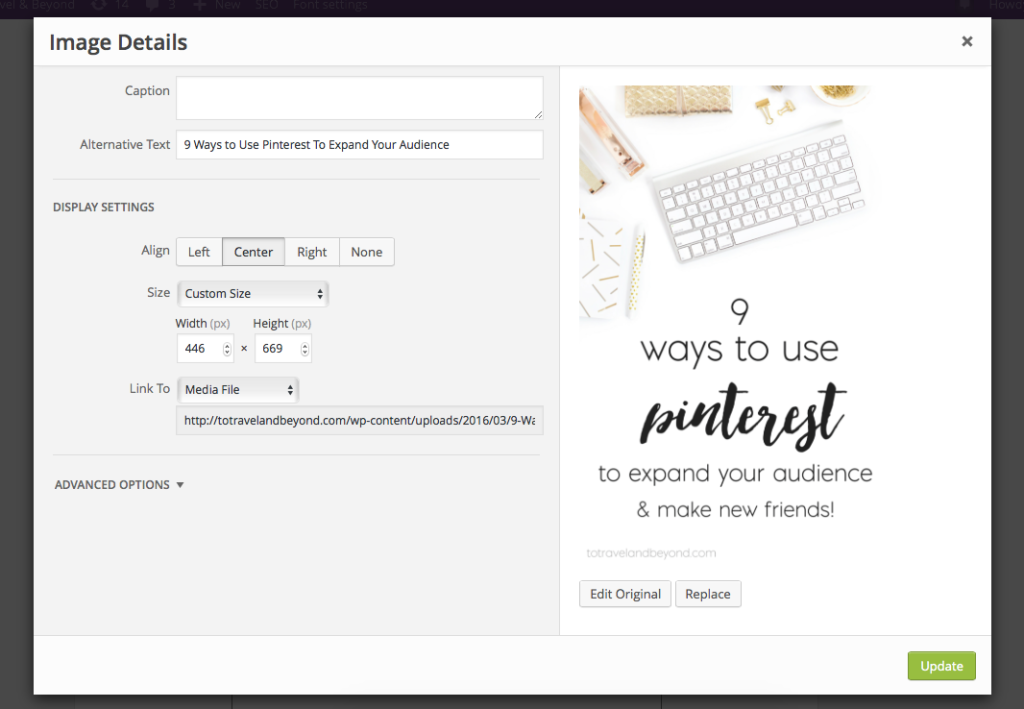Click the Replace button
The height and width of the screenshot is (709, 1024).
point(708,594)
